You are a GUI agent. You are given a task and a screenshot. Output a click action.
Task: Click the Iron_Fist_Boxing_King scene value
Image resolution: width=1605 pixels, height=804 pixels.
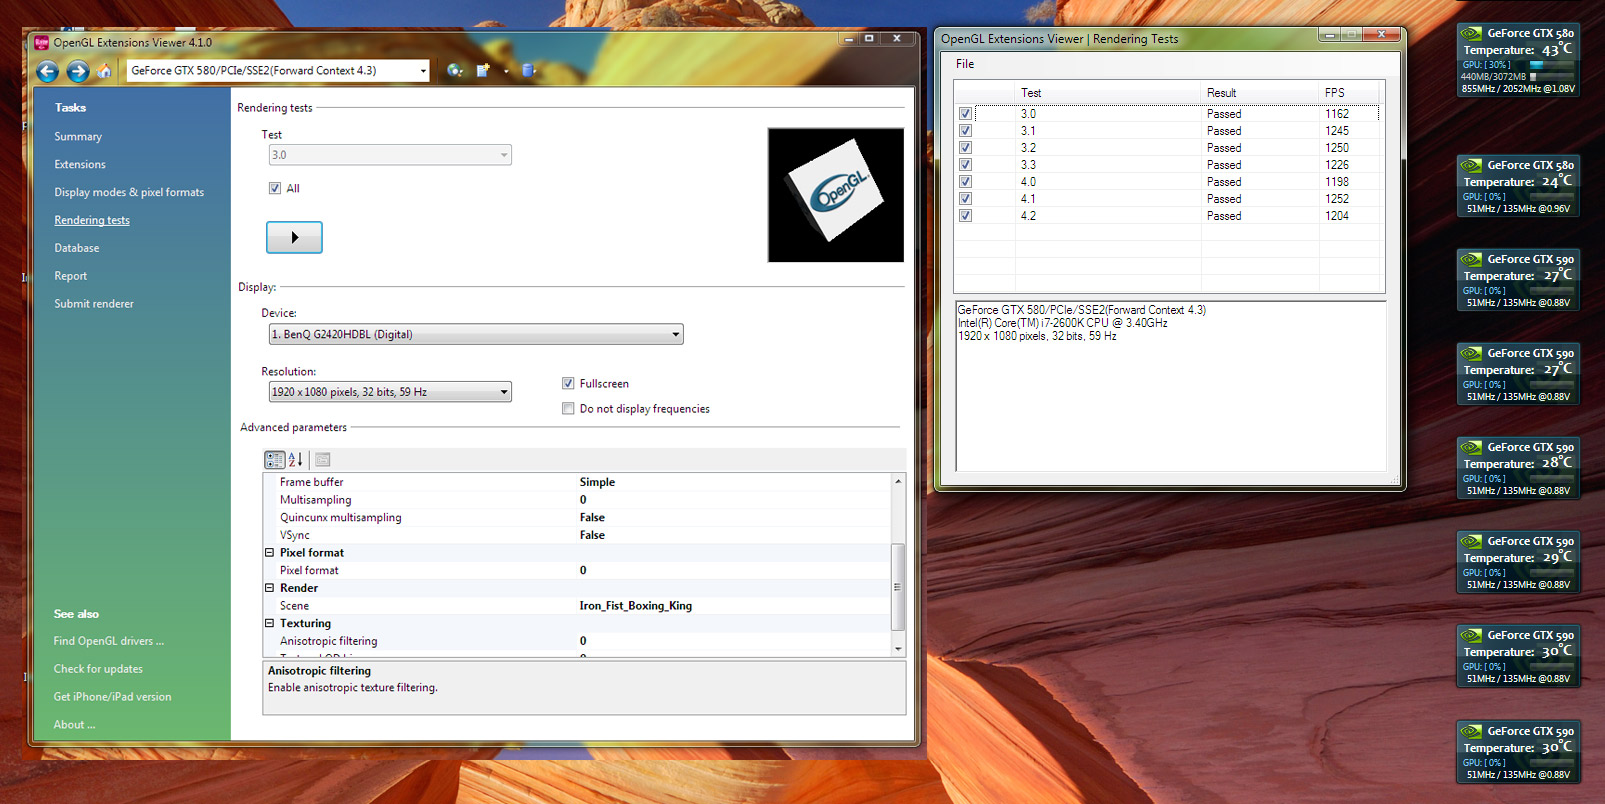(x=636, y=606)
